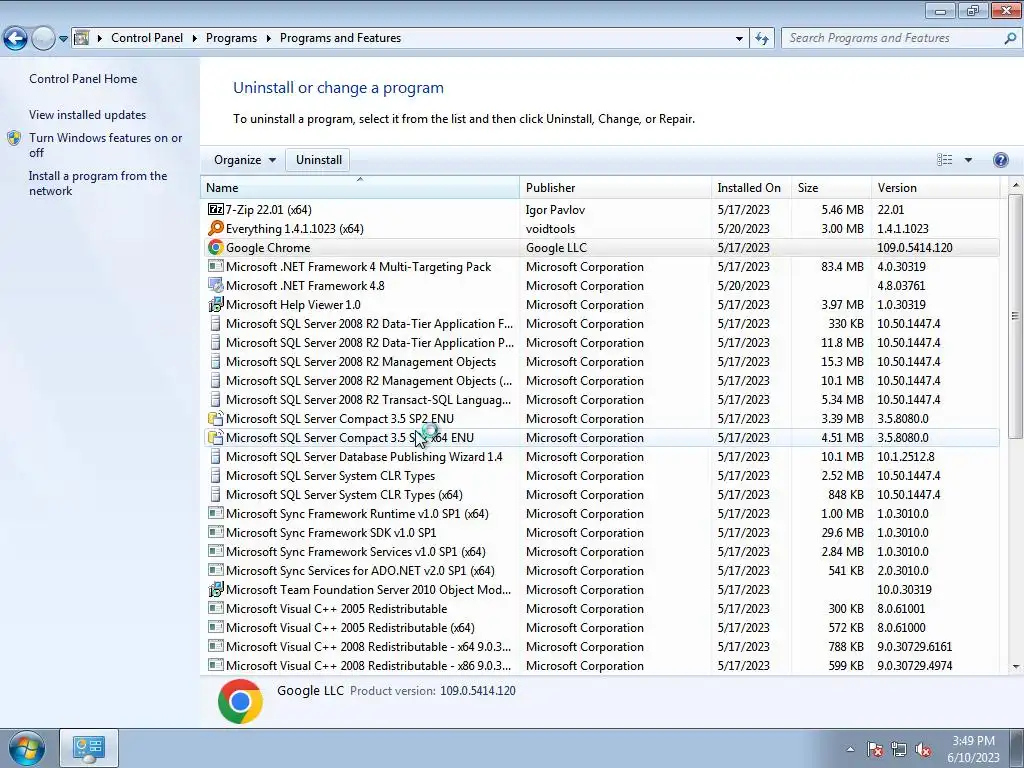Click the search magnifier icon
Image resolution: width=1024 pixels, height=768 pixels.
[x=1010, y=39]
